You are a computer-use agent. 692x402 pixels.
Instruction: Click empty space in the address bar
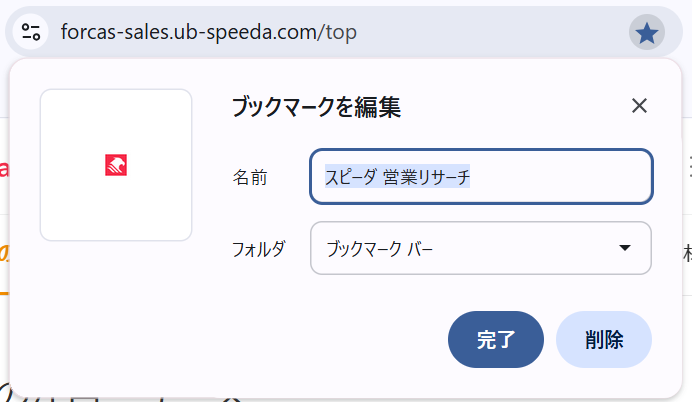[x=490, y=32]
